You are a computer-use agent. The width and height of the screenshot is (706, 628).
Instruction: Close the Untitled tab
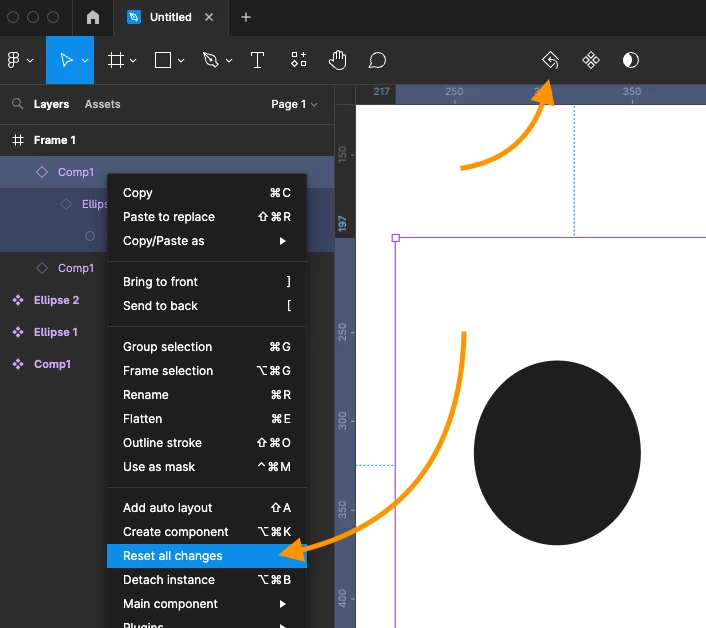click(x=209, y=17)
